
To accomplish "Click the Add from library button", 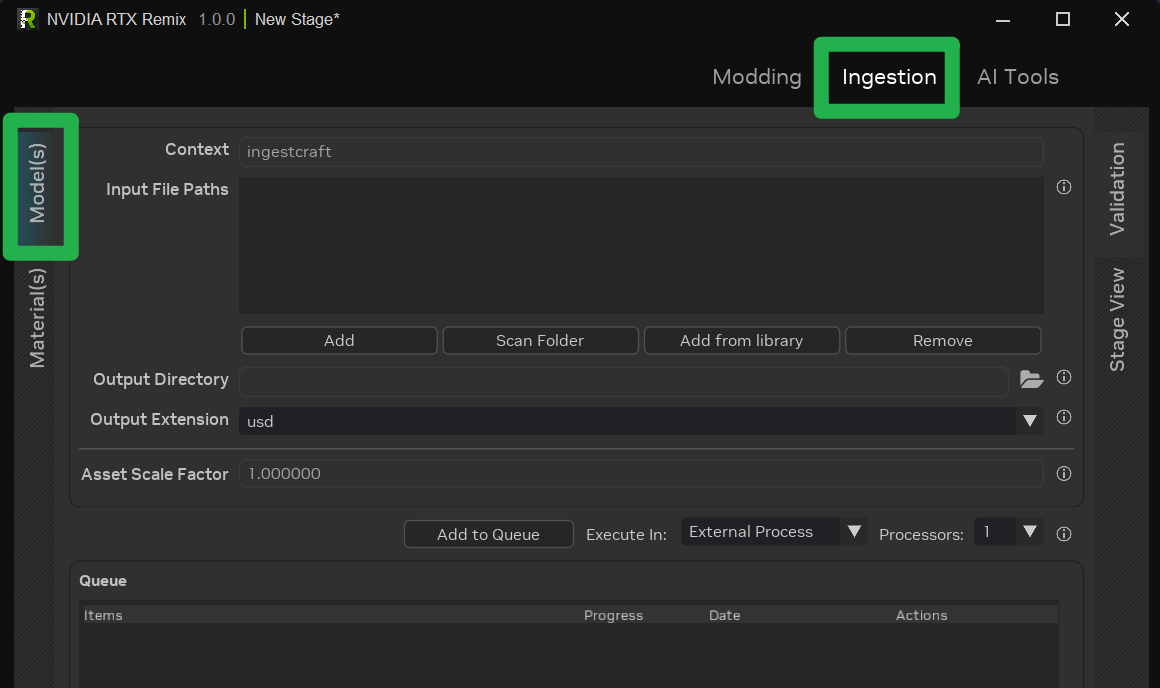I will [x=741, y=340].
